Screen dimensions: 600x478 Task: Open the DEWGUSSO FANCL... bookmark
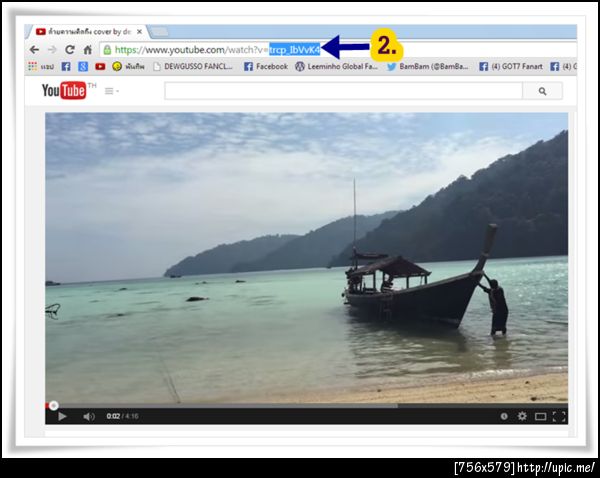coord(193,67)
